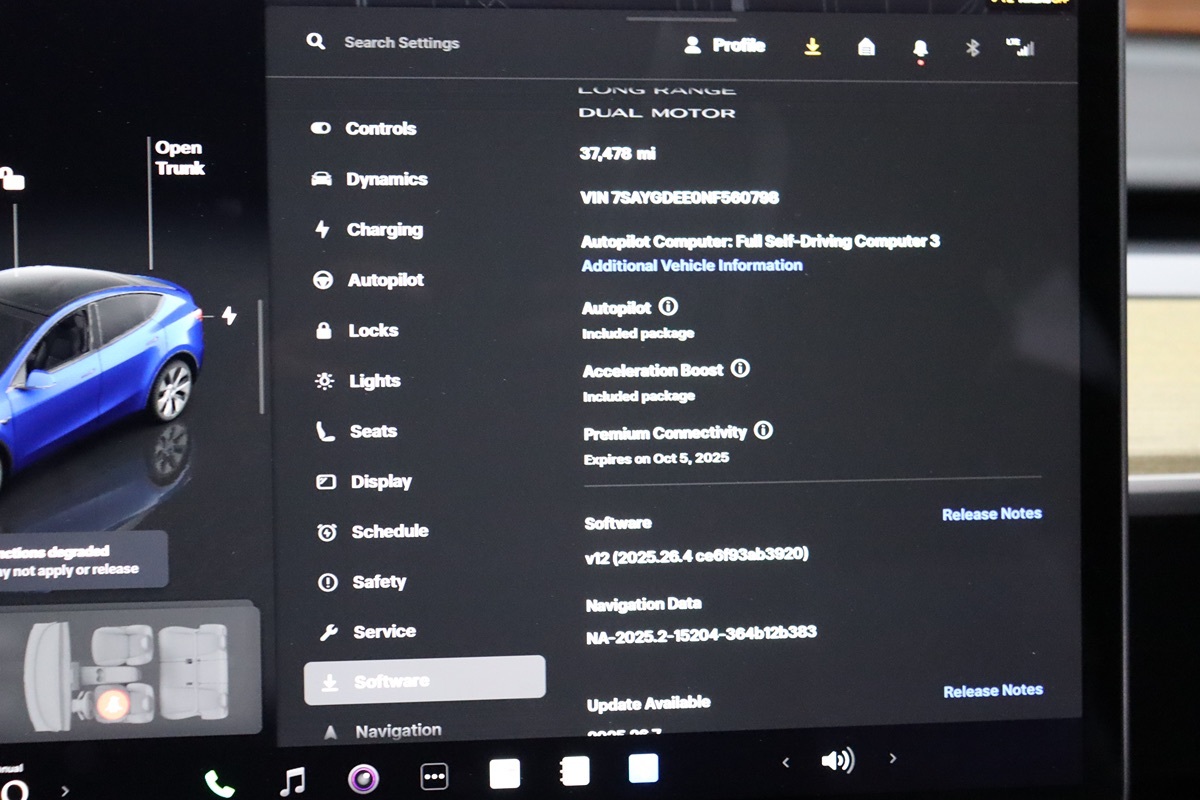The image size is (1200, 800).
Task: Show Premium Connectivity info icon
Action: point(763,431)
